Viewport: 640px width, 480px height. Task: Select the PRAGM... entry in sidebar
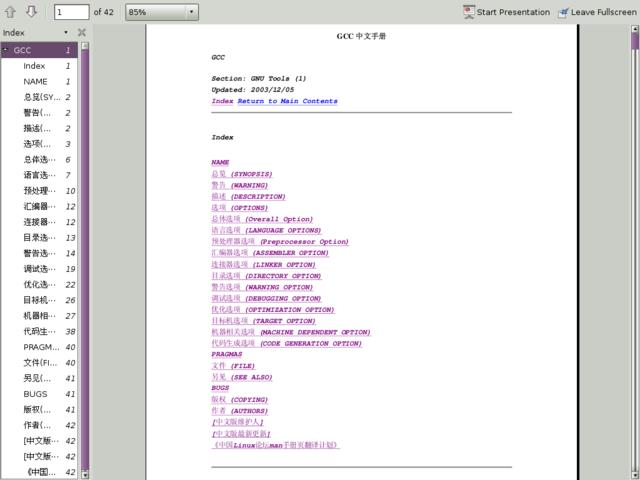[x=39, y=347]
